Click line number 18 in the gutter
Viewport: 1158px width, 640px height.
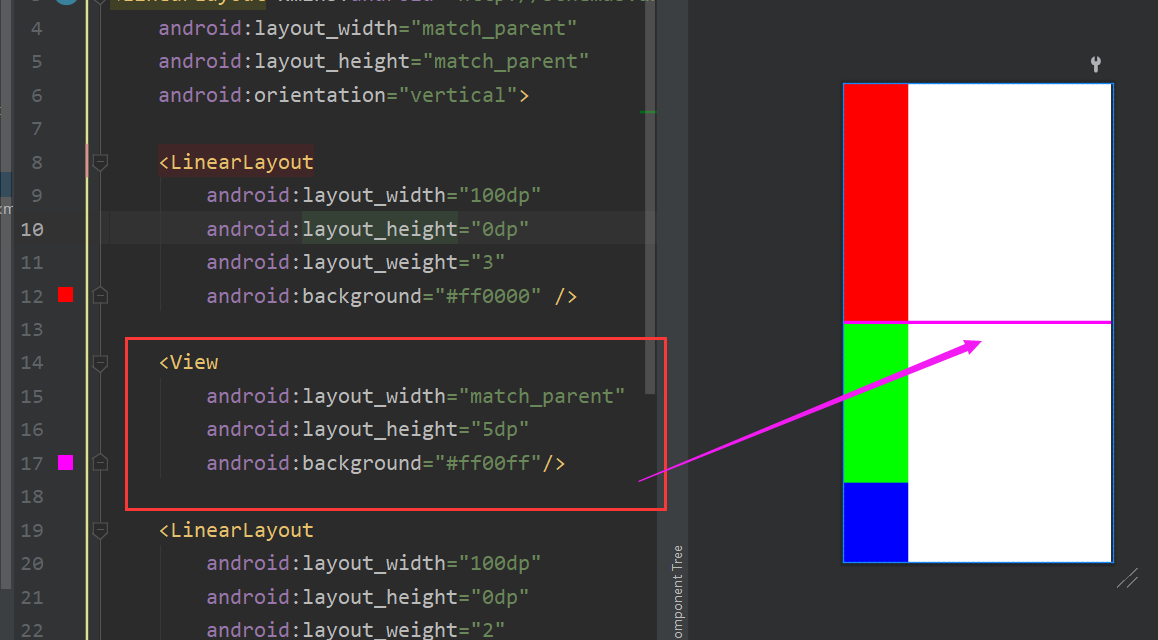[32, 497]
